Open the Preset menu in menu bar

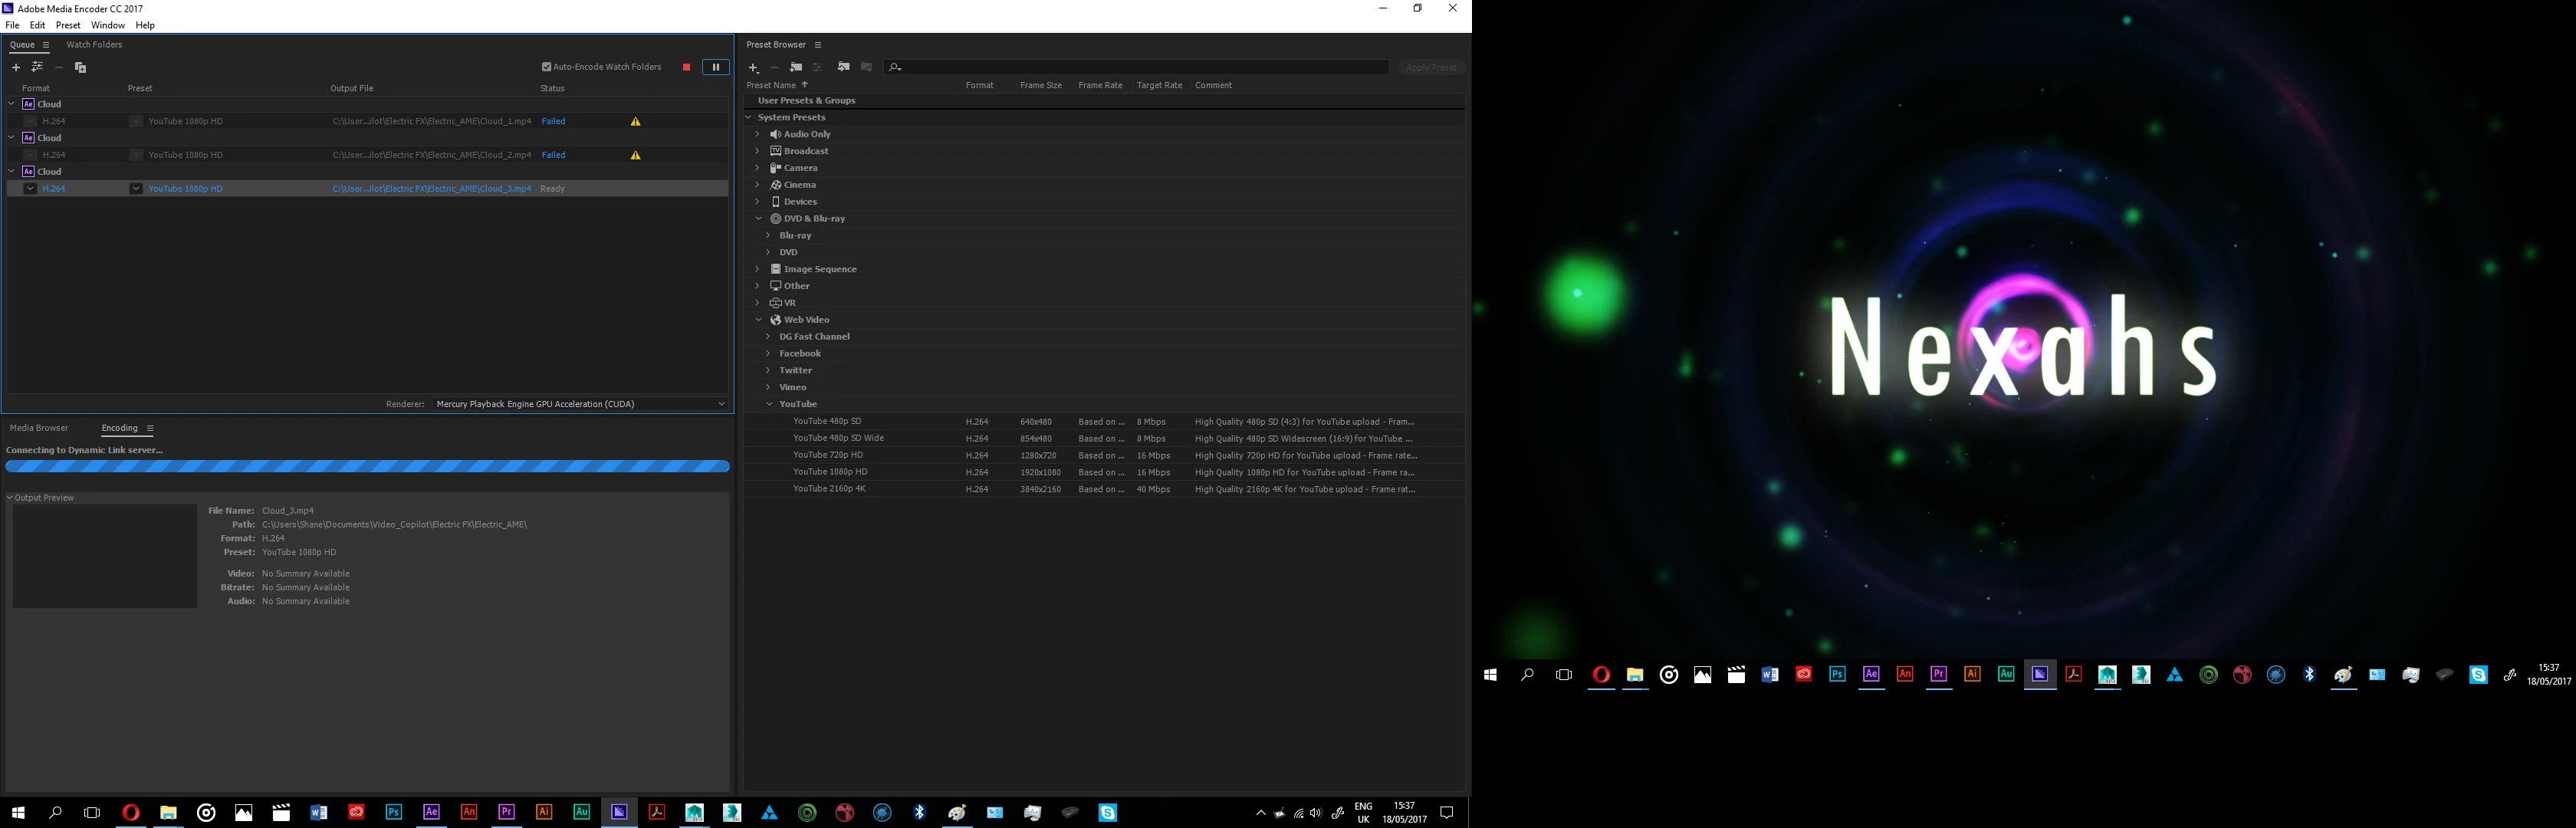click(68, 25)
